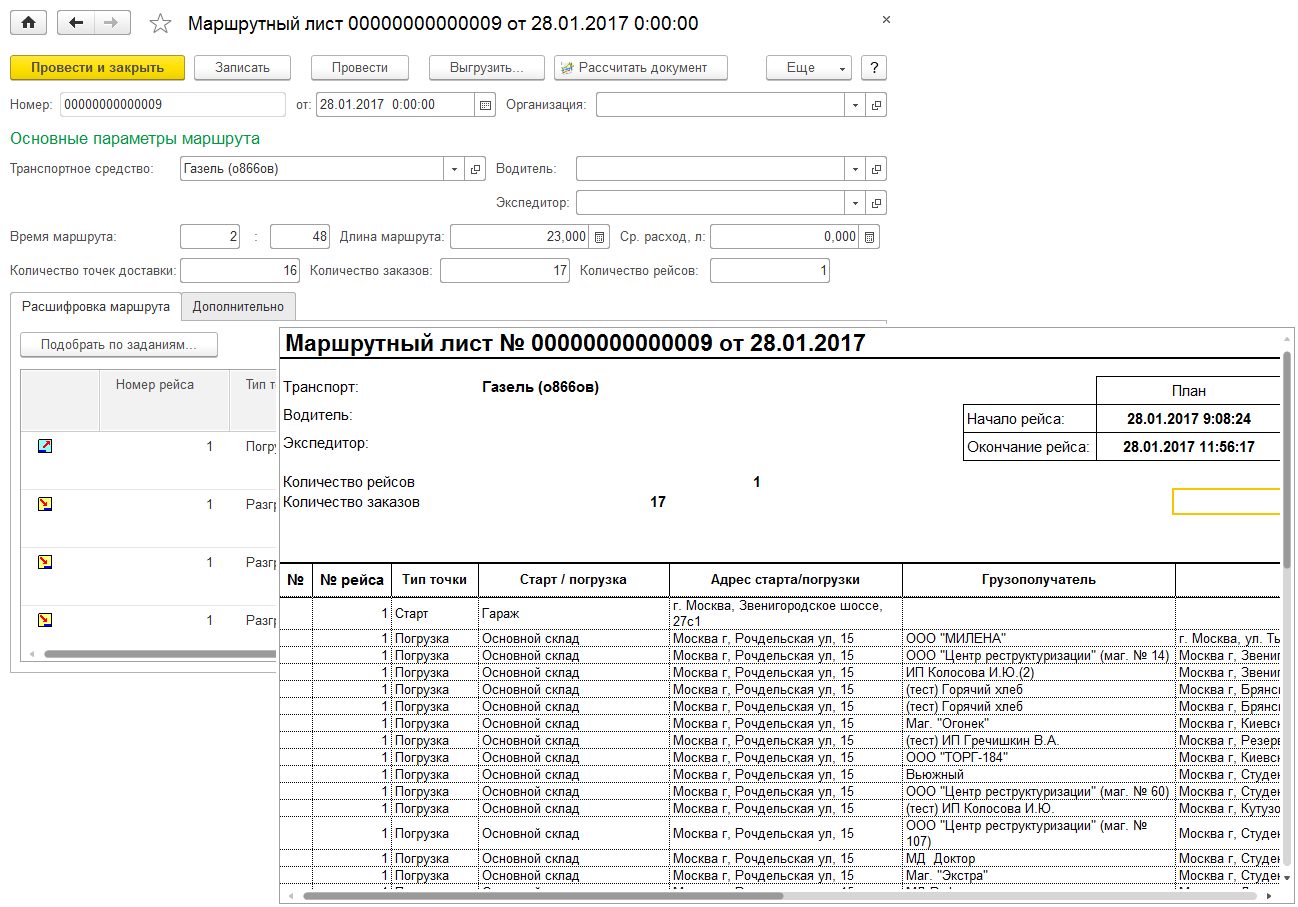Screen dimensions: 1298x907
Task: Click ООО "ТОРГ-184" consignee cell
Action: 1039,757
